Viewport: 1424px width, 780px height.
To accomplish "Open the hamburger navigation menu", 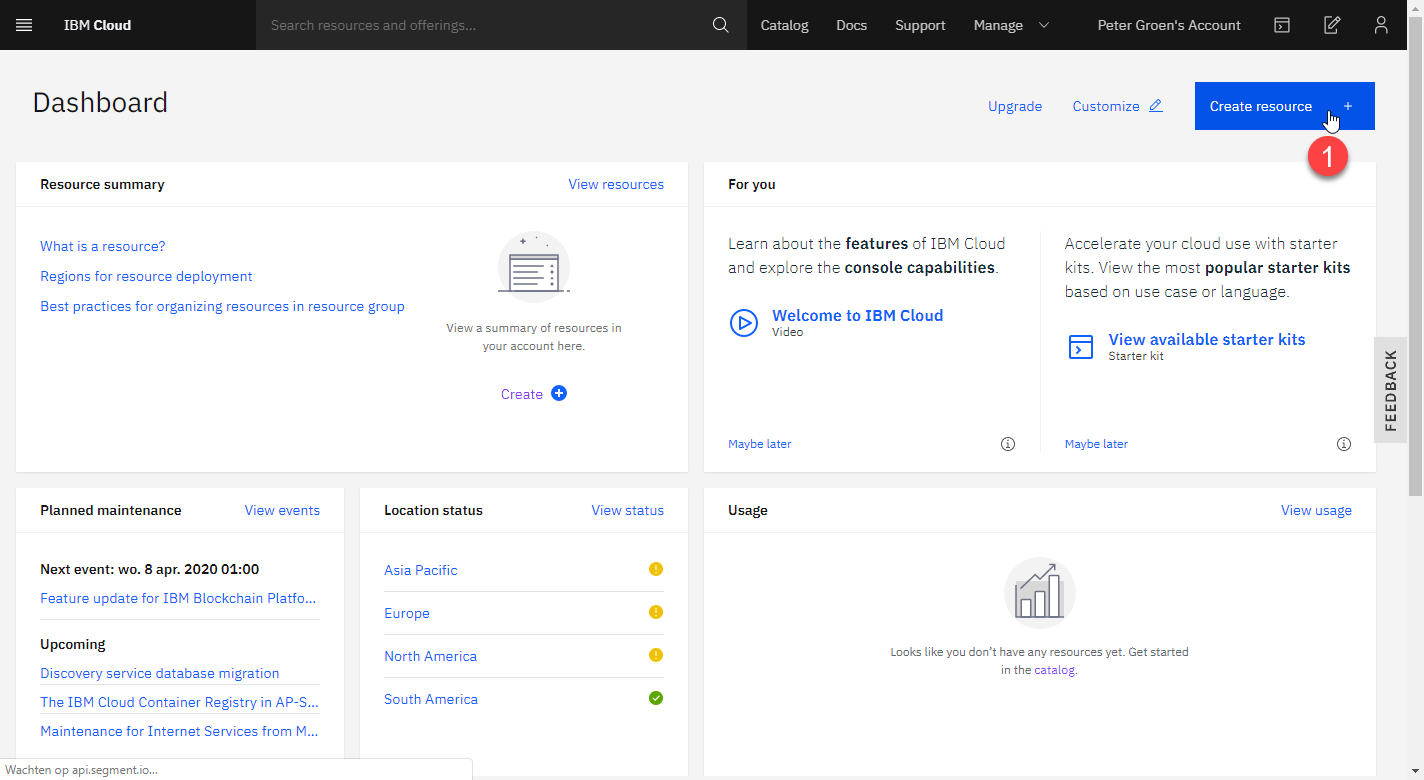I will [x=24, y=25].
